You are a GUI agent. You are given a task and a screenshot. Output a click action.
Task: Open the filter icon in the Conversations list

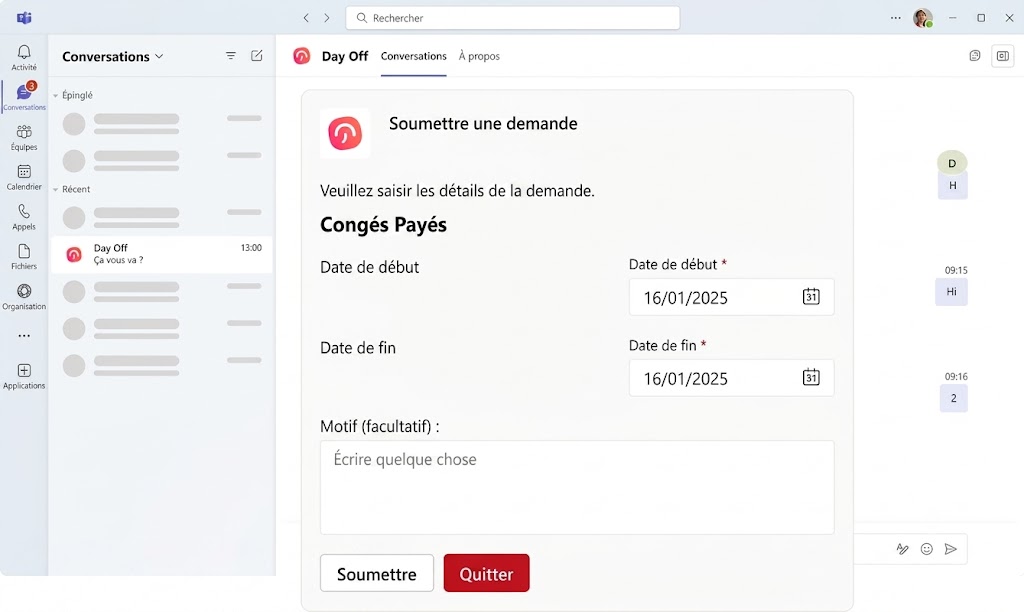(x=231, y=56)
